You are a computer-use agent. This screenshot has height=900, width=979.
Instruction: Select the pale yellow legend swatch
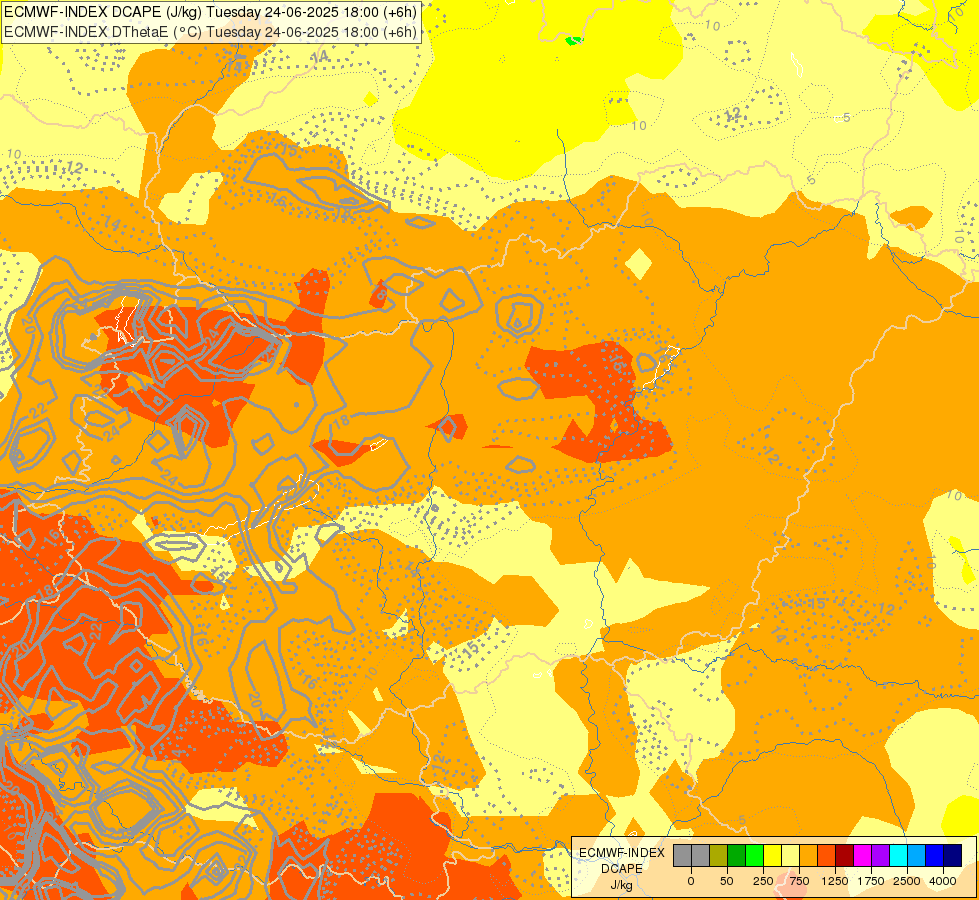click(x=790, y=855)
